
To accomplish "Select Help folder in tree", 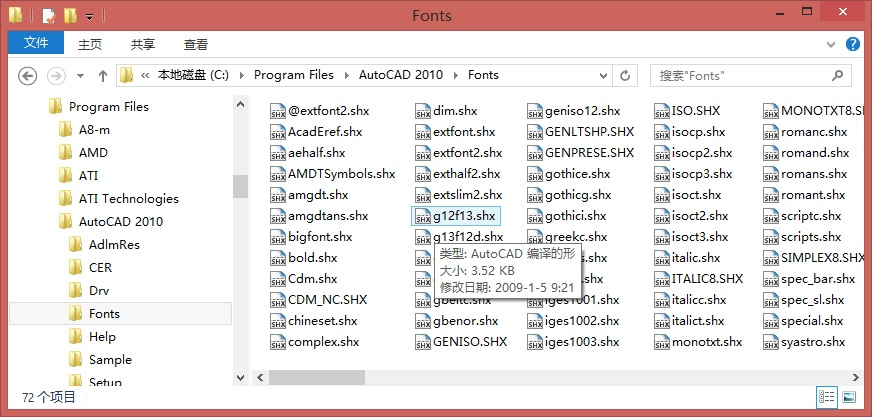I will point(102,336).
